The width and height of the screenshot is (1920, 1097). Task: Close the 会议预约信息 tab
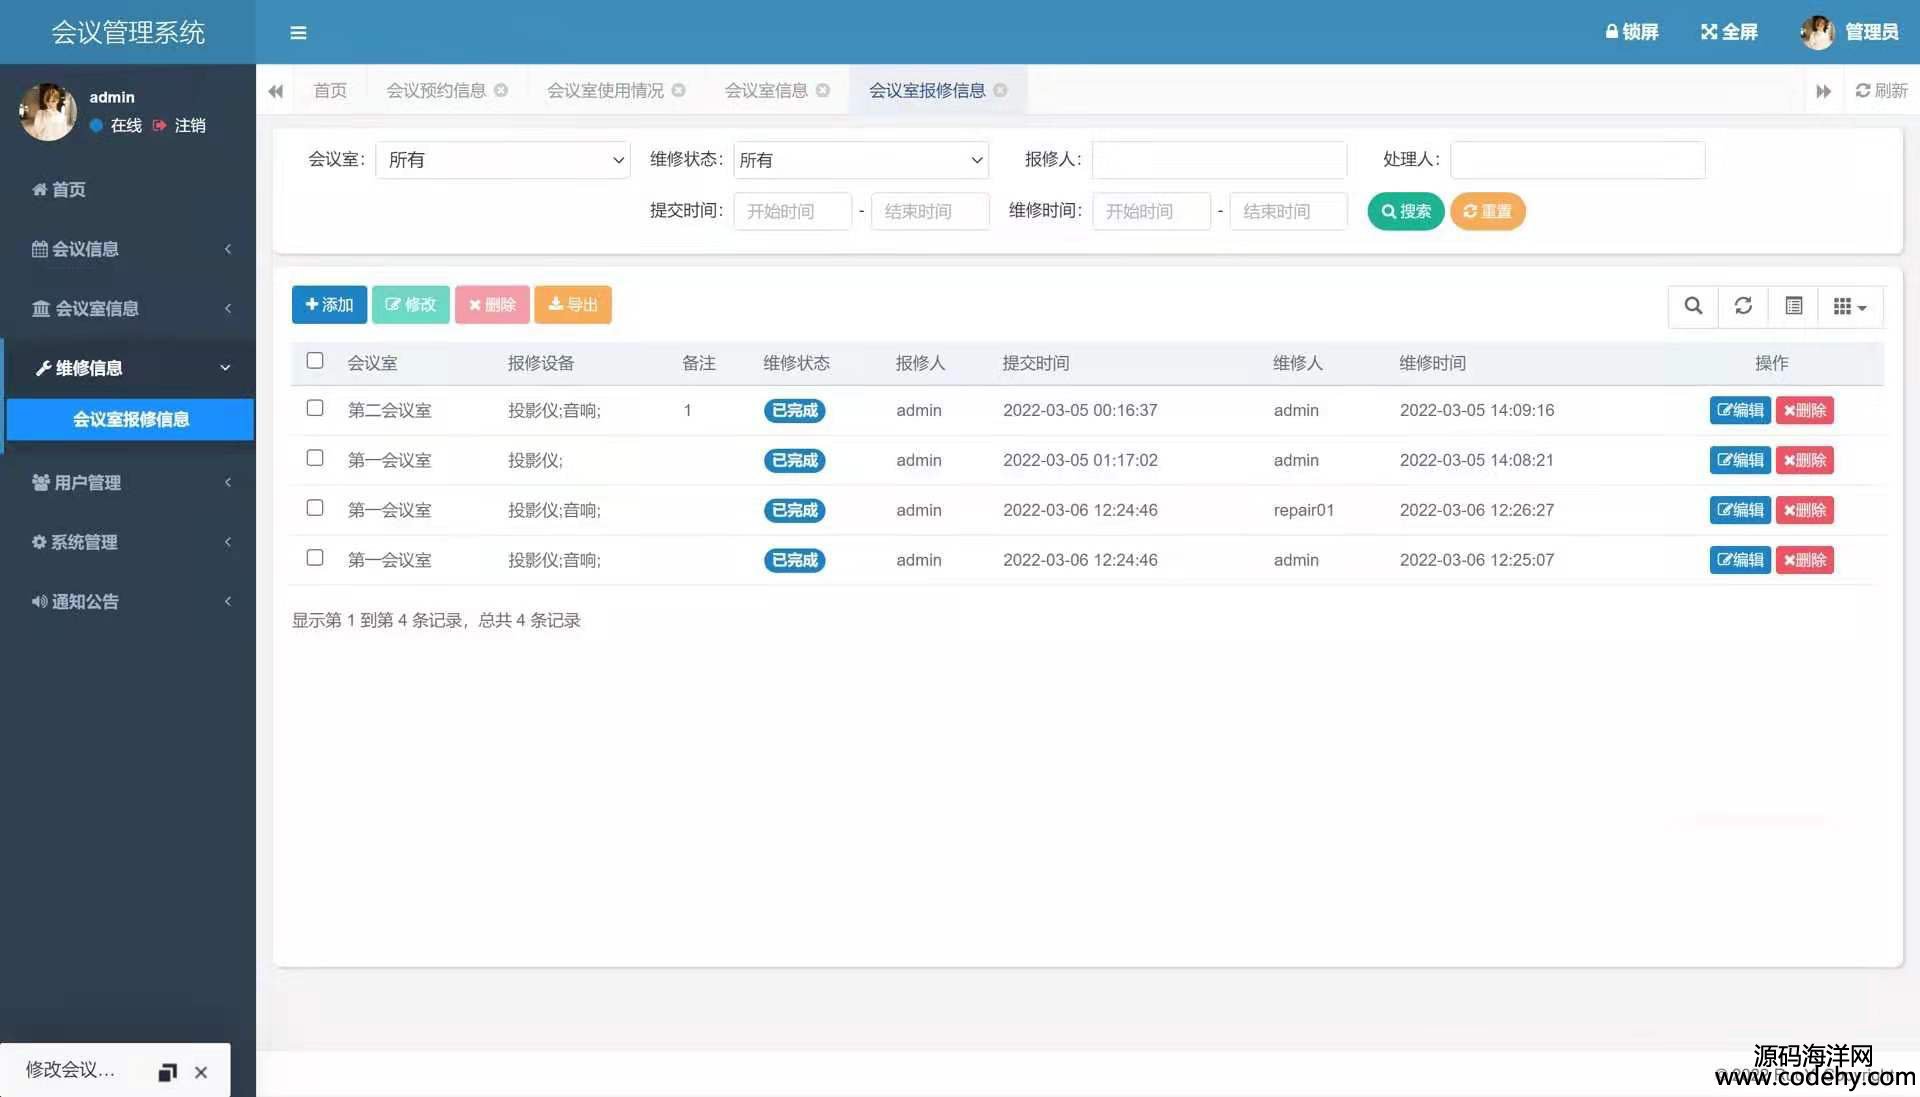point(501,90)
